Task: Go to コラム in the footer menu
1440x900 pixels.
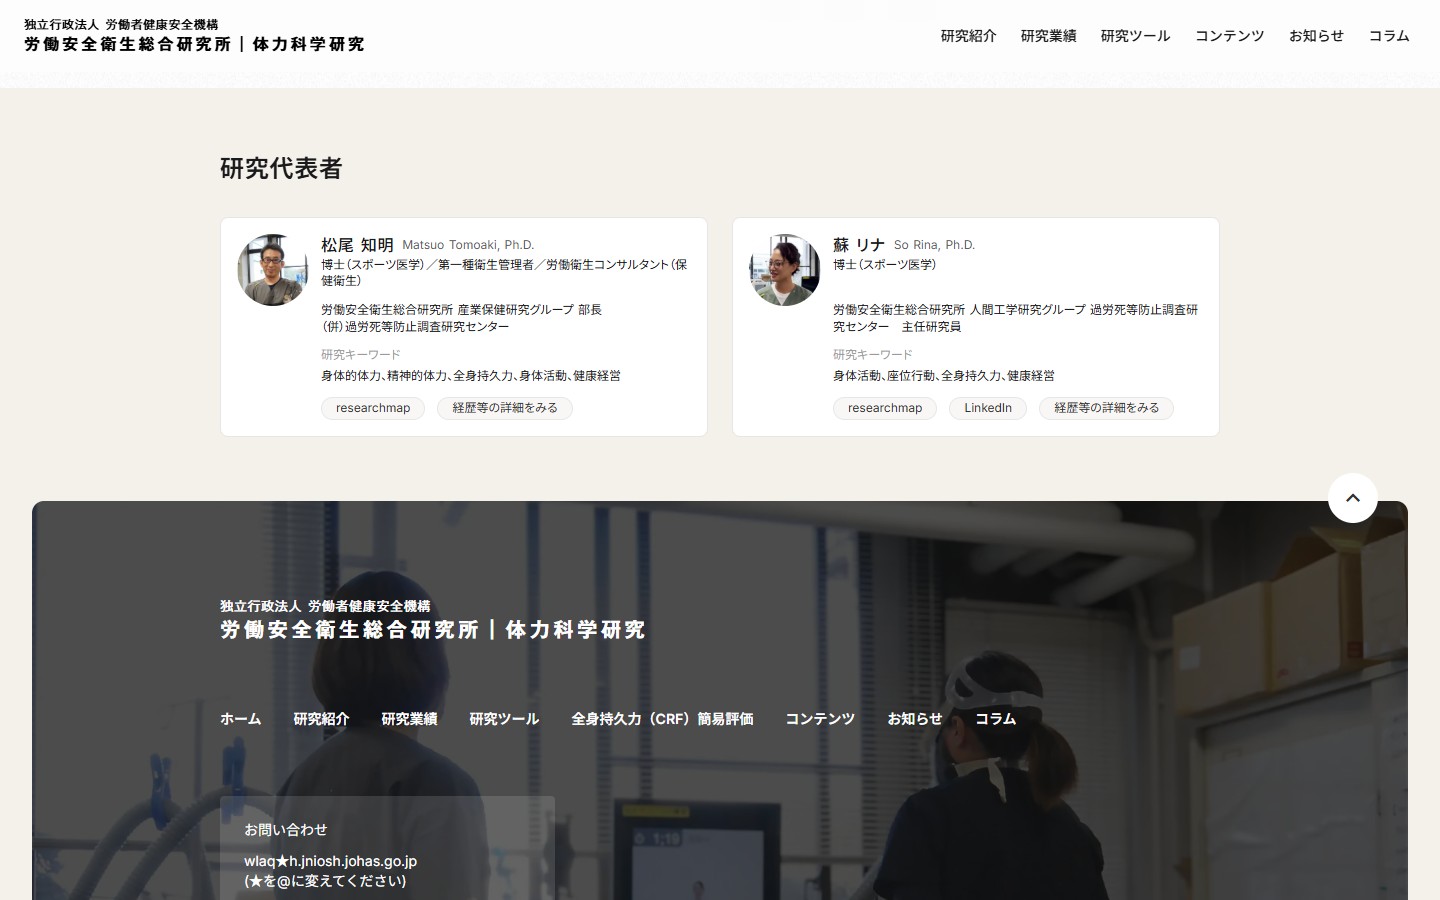Action: [995, 719]
